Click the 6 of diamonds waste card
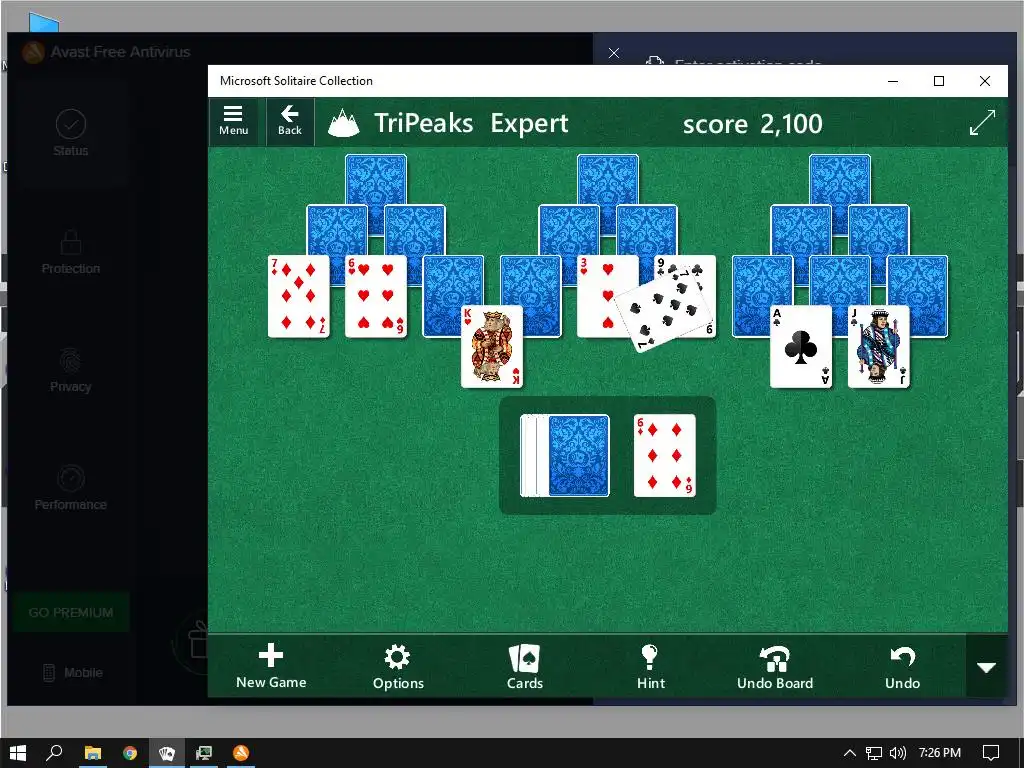This screenshot has width=1024, height=768. pos(665,455)
